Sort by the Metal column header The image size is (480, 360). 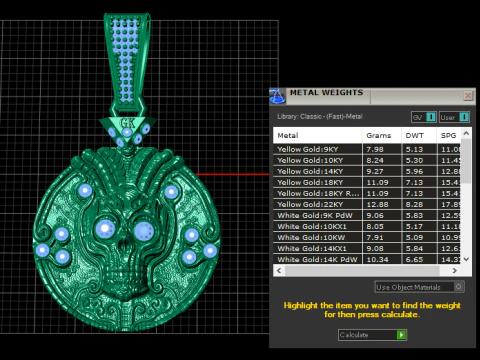click(317, 135)
